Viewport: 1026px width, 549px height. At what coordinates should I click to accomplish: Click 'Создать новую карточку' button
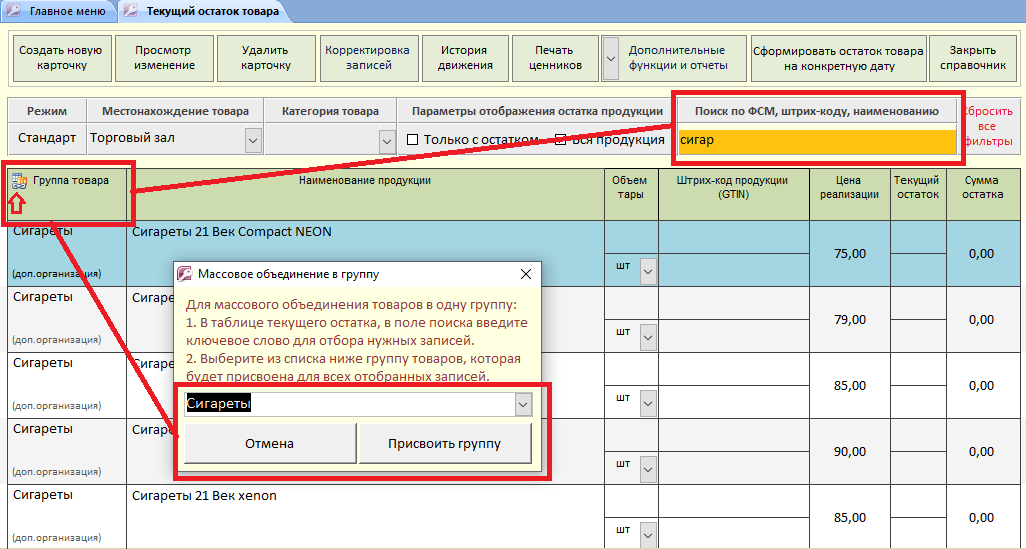pos(60,58)
